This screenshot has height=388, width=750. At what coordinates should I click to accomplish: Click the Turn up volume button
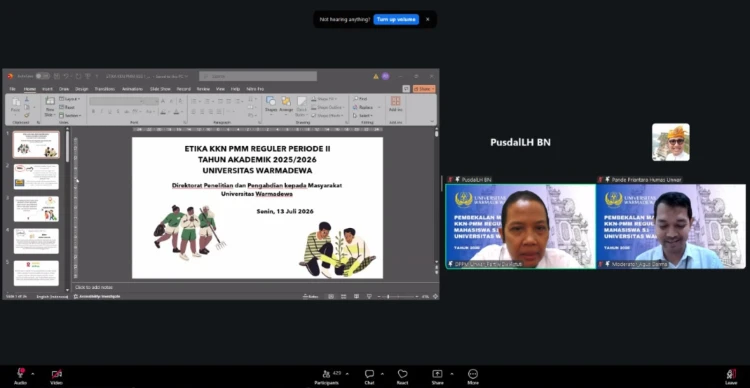click(x=396, y=20)
